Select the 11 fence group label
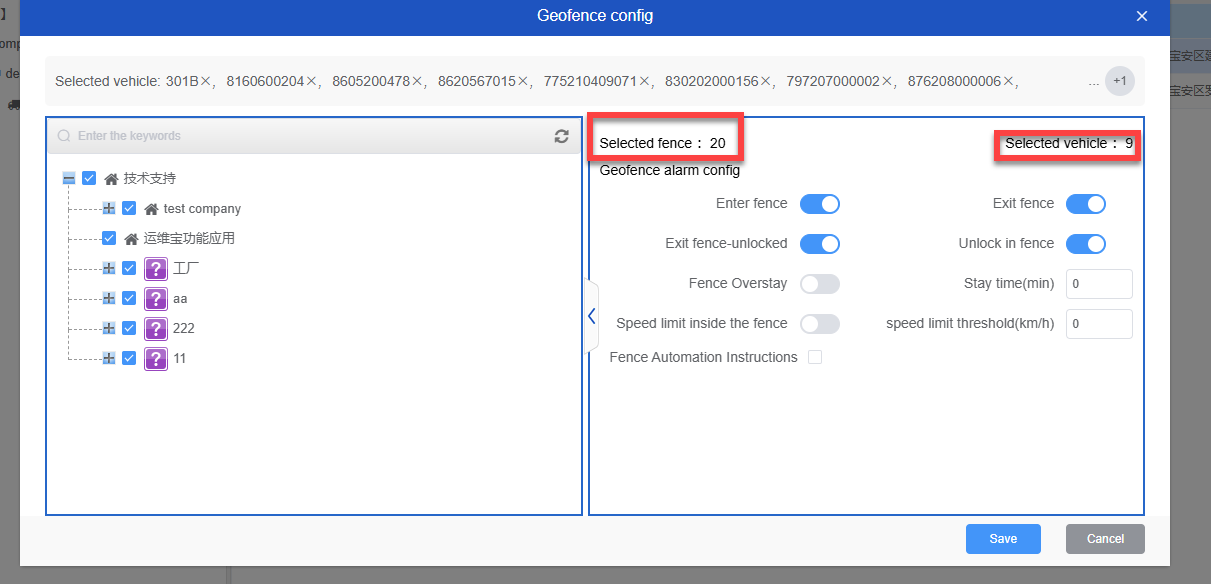Image resolution: width=1211 pixels, height=584 pixels. coord(180,358)
